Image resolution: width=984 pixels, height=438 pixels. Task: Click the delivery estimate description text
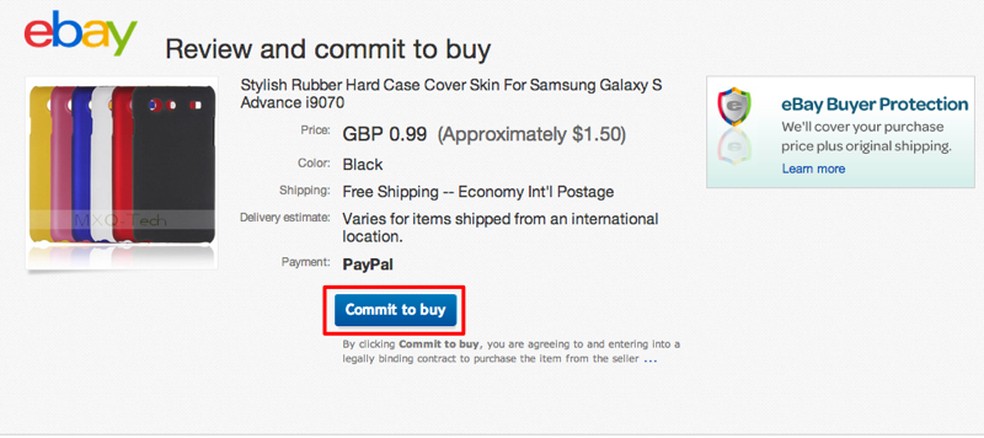(500, 228)
